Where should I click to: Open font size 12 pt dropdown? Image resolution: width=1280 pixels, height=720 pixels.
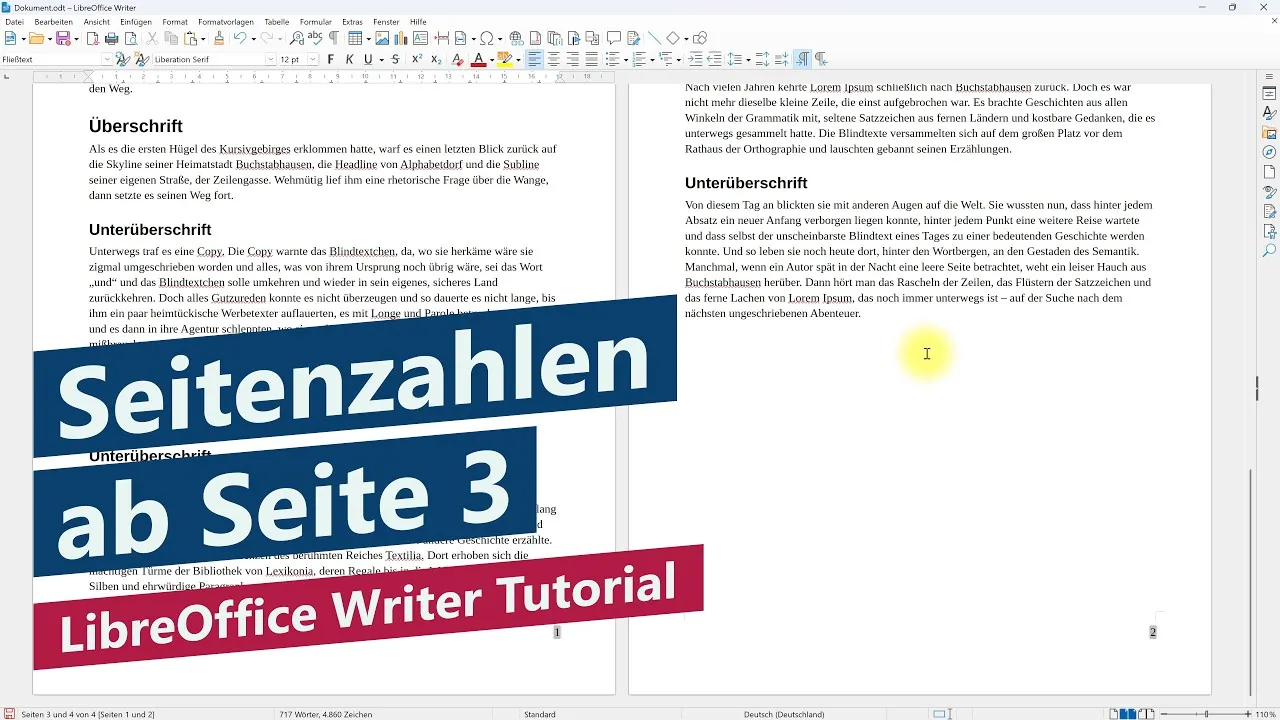tap(313, 59)
